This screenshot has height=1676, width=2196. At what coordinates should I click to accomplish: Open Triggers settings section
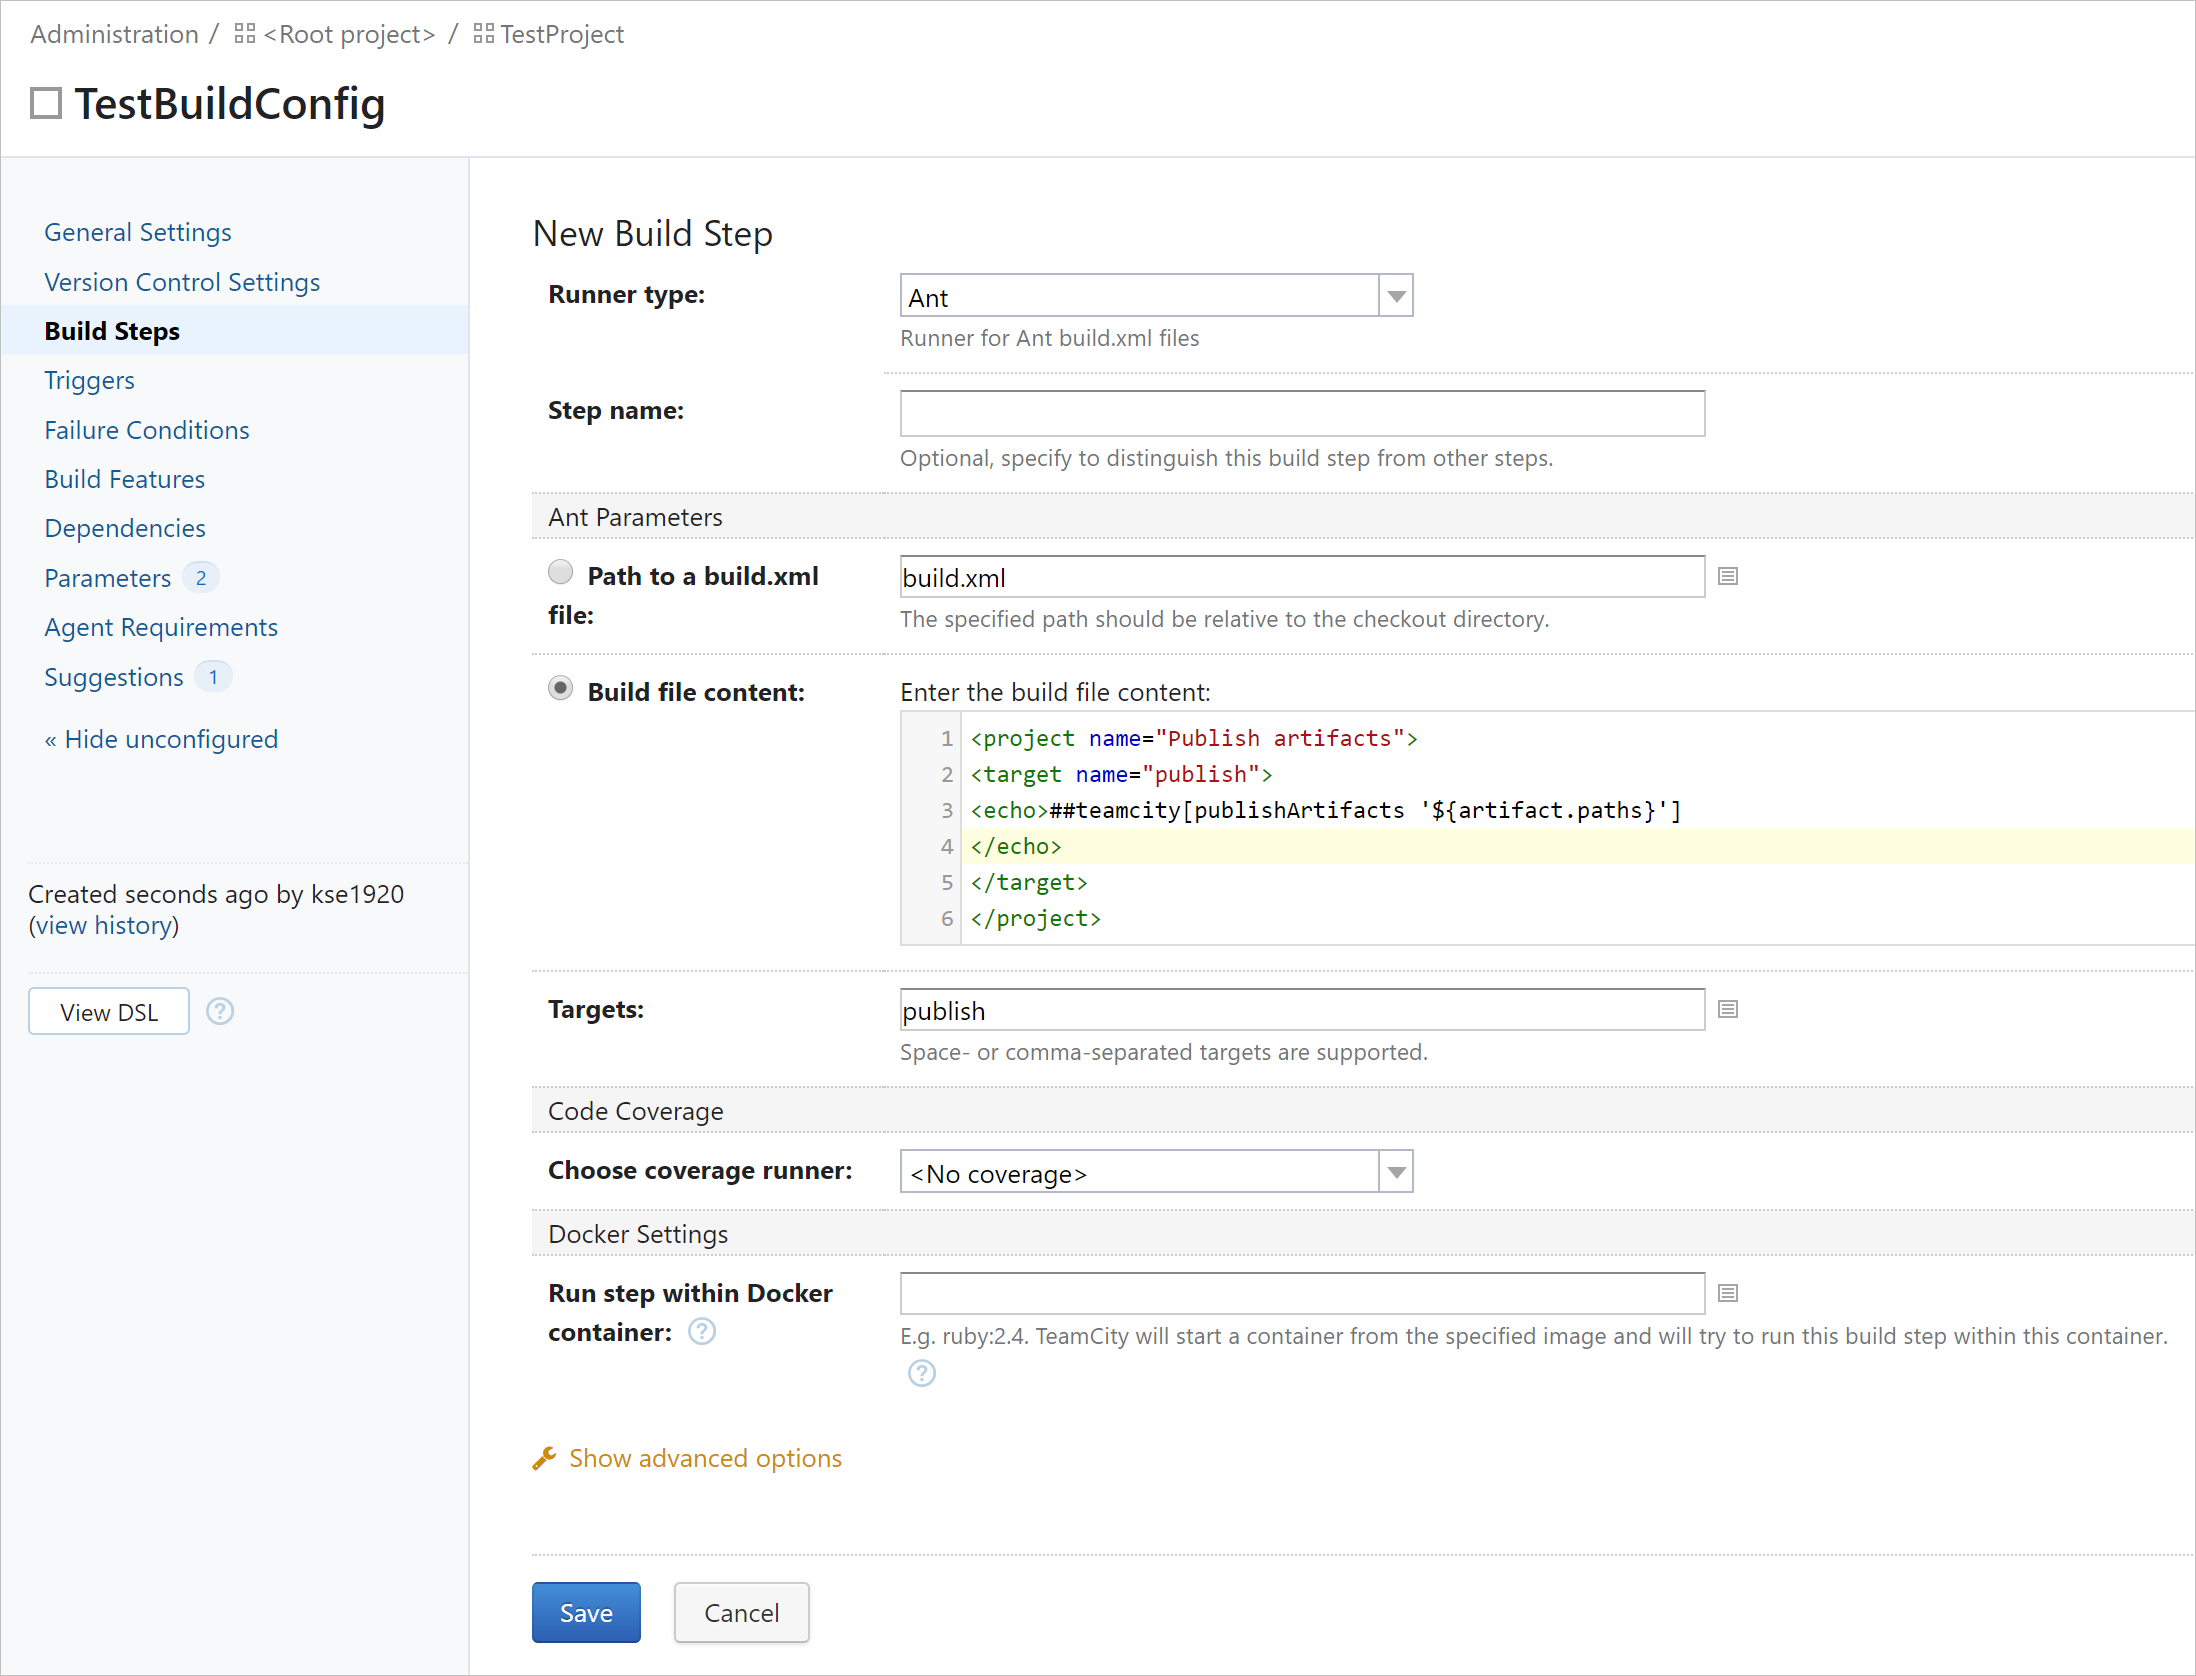89,381
